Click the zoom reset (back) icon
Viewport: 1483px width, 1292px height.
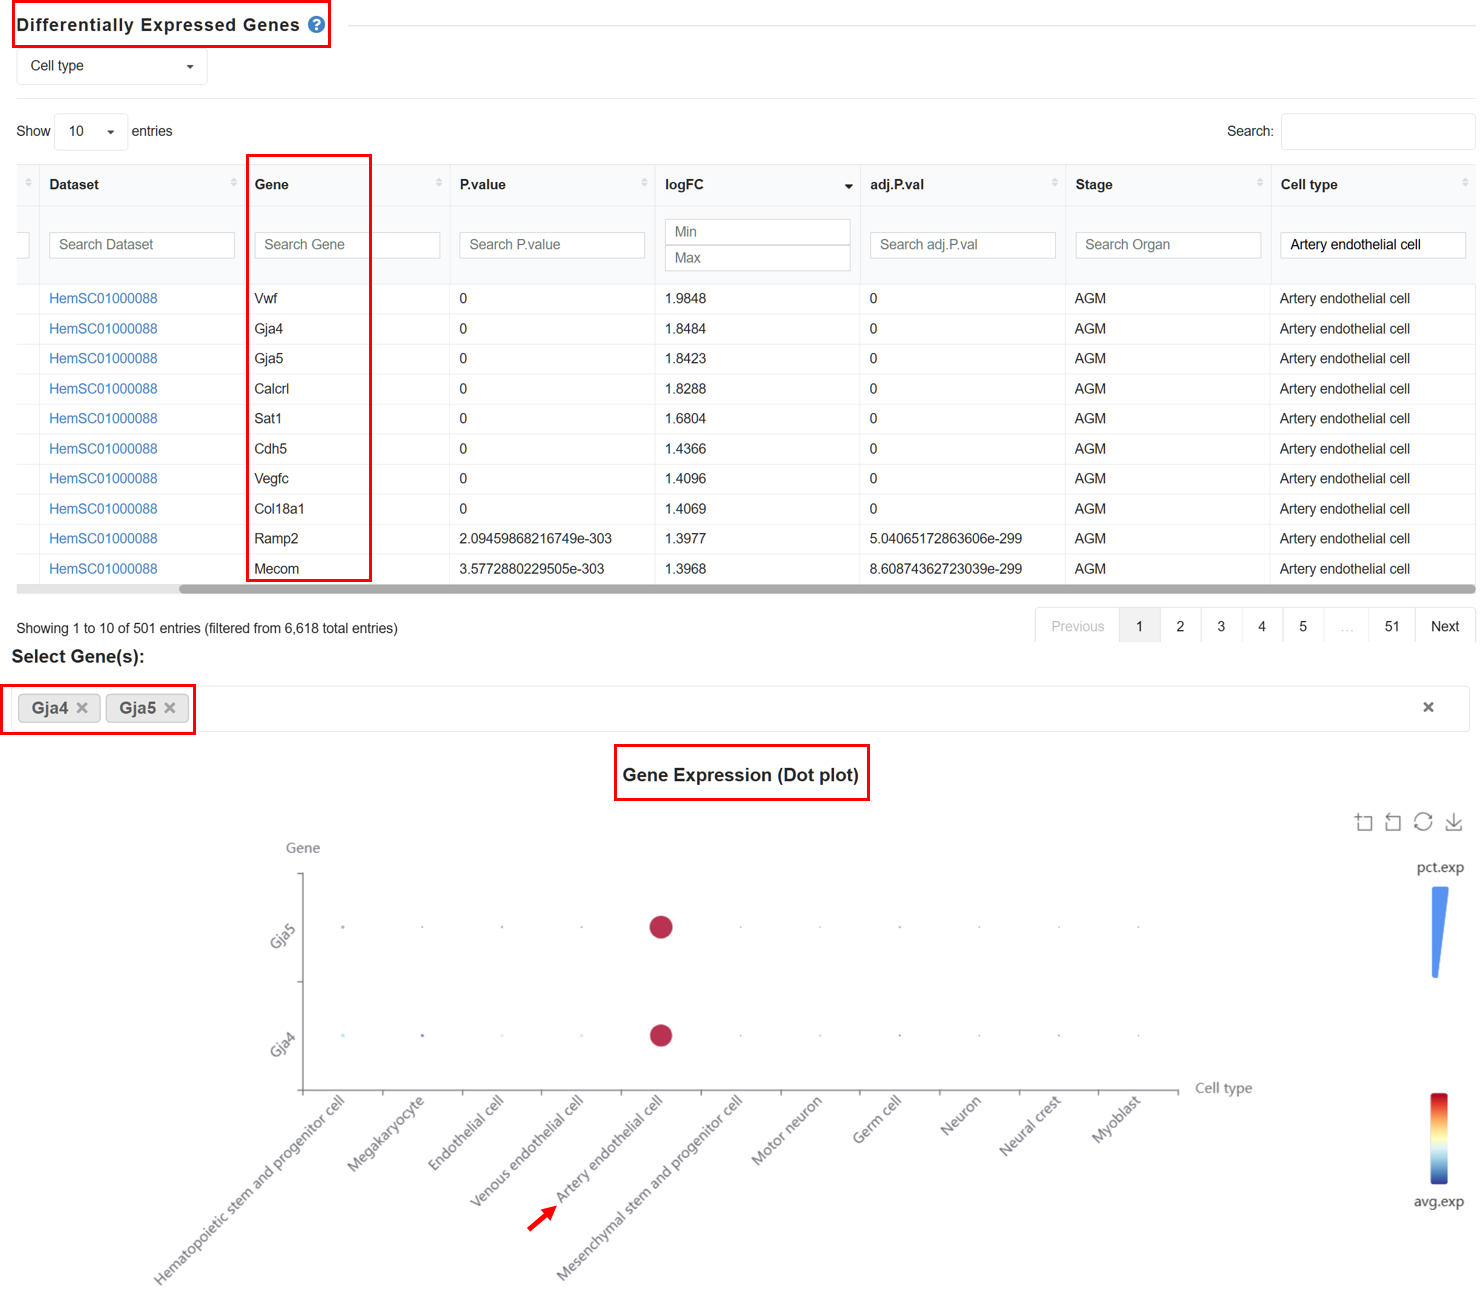pos(1393,822)
